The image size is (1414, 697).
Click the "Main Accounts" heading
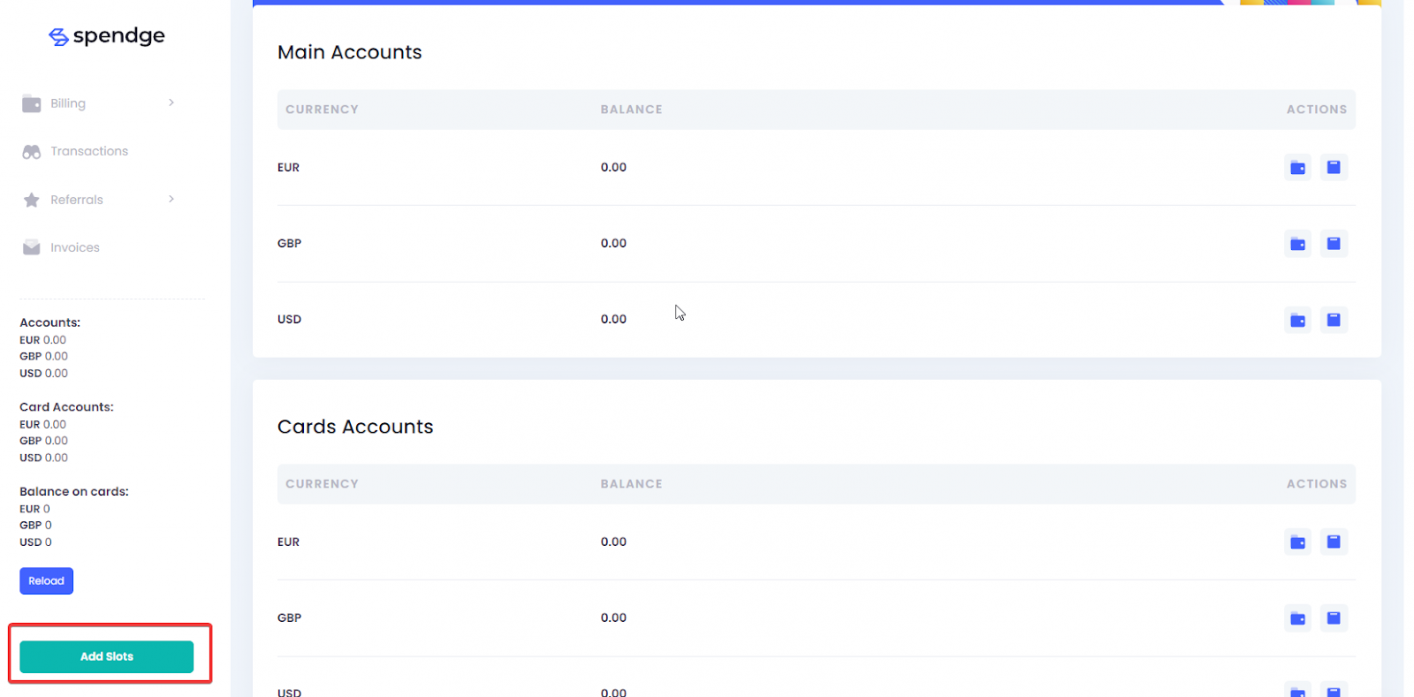[x=350, y=52]
